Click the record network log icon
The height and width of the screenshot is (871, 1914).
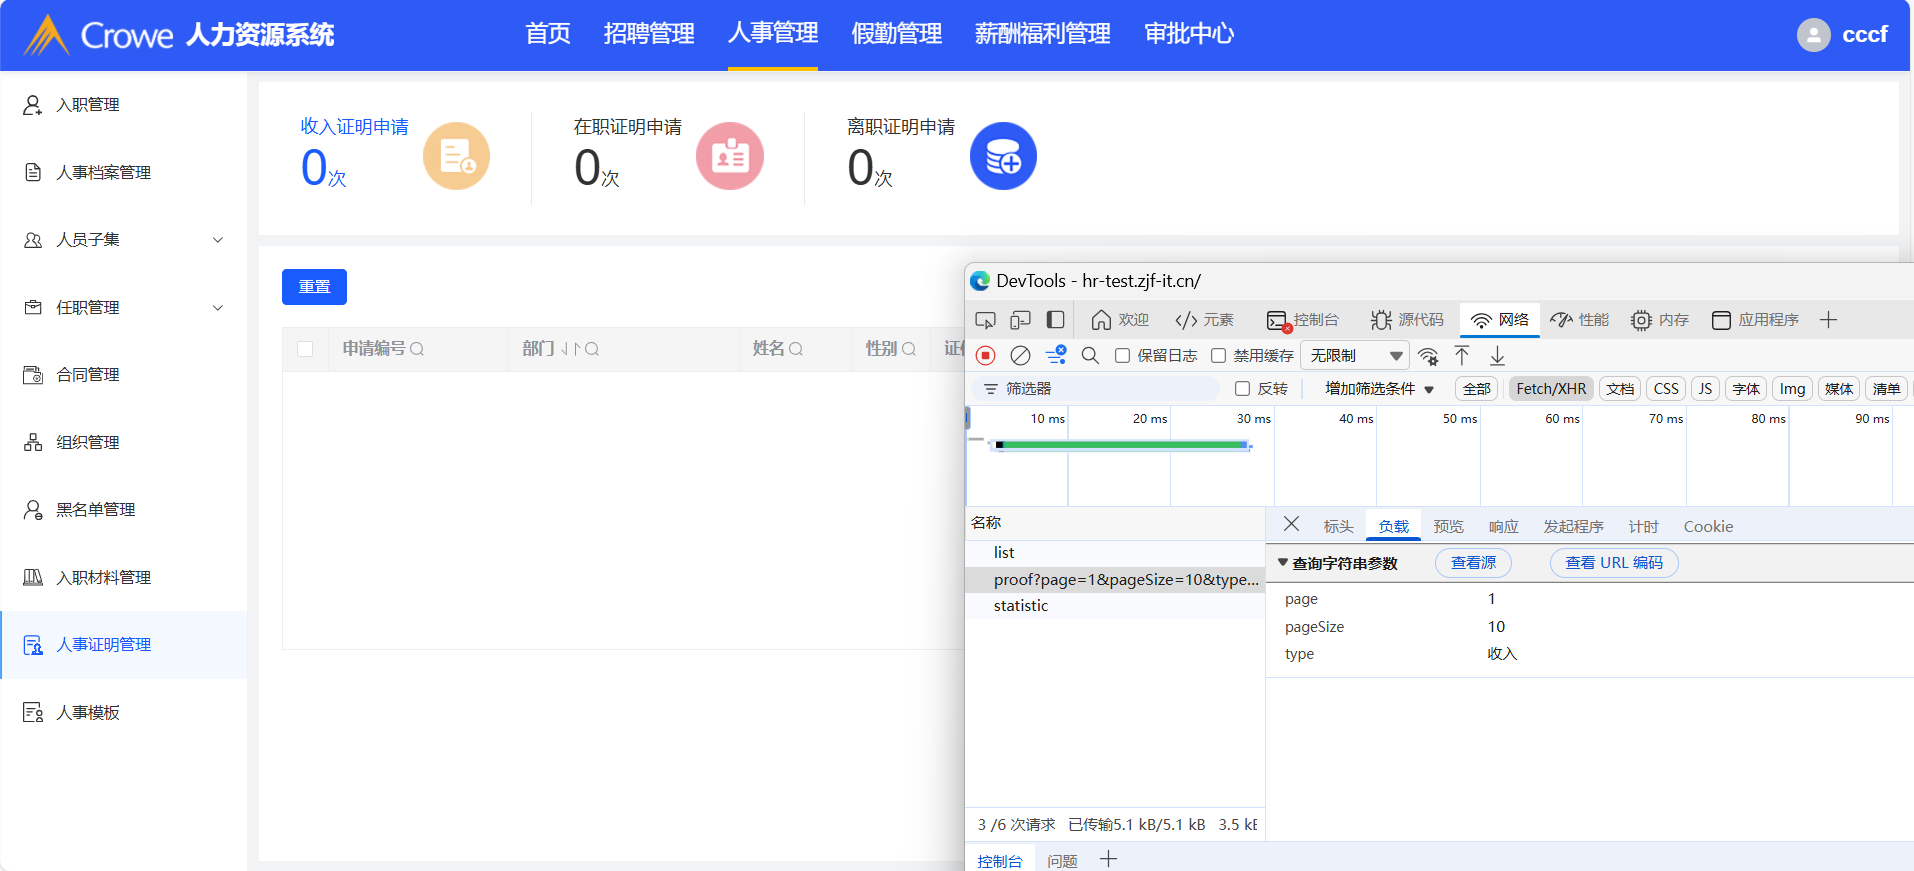point(986,355)
